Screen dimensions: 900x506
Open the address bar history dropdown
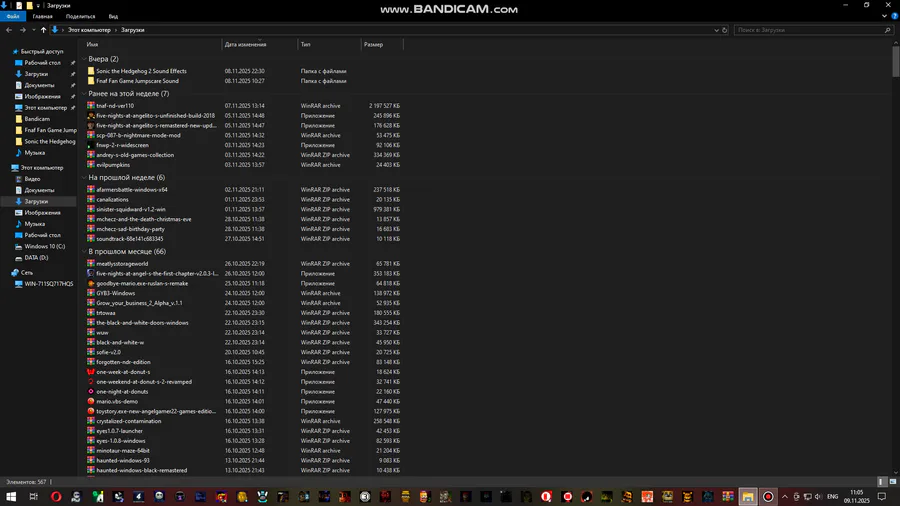coord(716,30)
